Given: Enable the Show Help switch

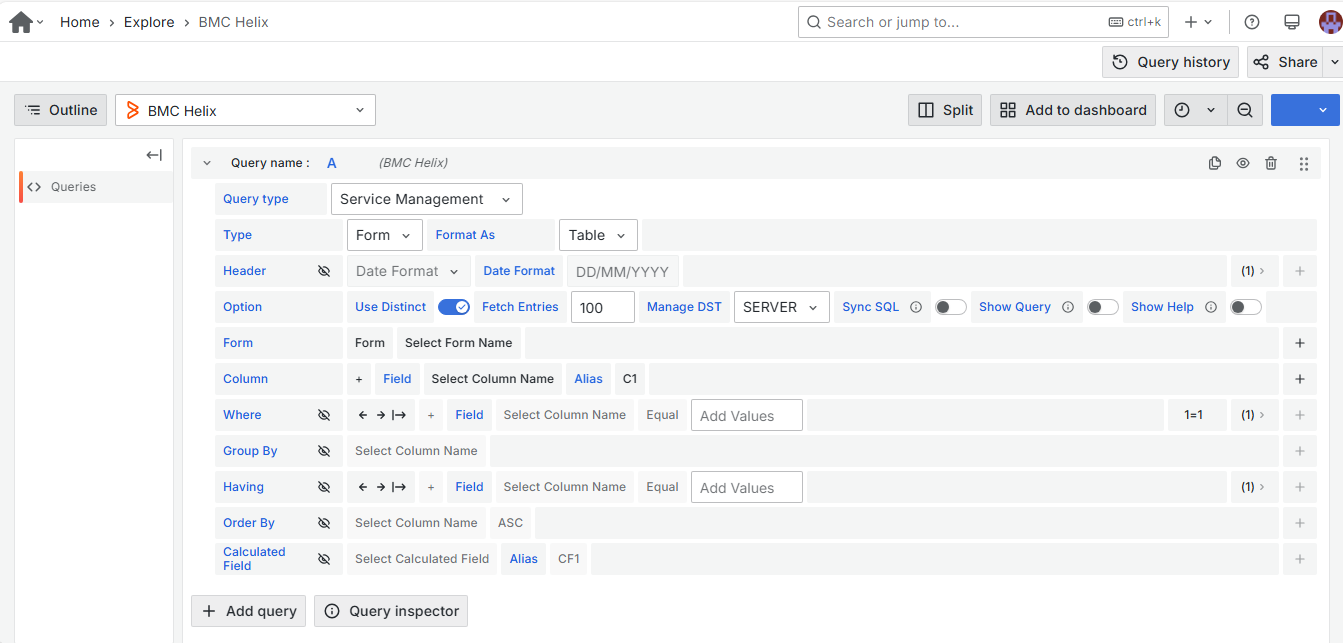Looking at the screenshot, I should (x=1246, y=307).
